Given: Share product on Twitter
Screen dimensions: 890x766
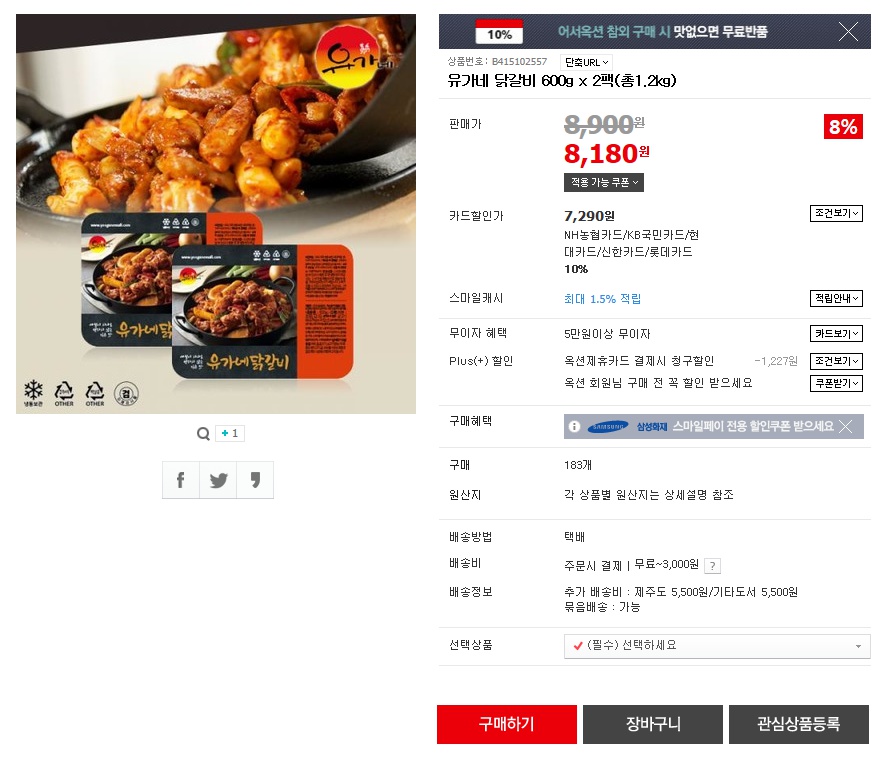Looking at the screenshot, I should click(218, 480).
